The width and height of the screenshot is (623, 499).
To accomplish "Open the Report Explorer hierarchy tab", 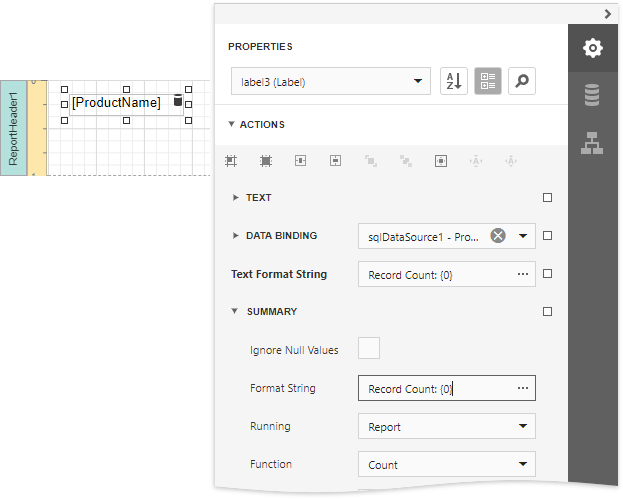I will tap(593, 143).
